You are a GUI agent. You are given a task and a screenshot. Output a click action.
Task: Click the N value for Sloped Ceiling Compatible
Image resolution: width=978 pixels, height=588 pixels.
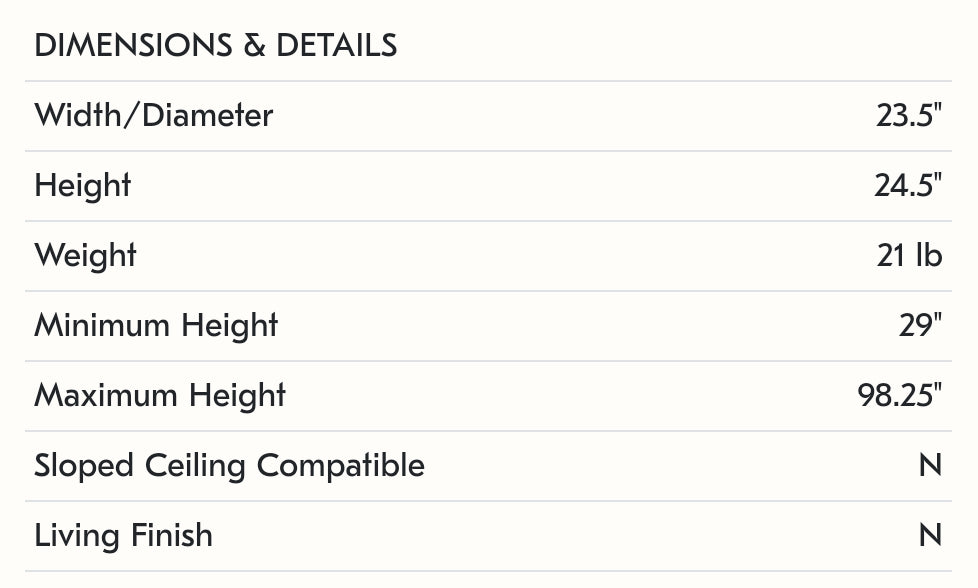pyautogui.click(x=930, y=466)
